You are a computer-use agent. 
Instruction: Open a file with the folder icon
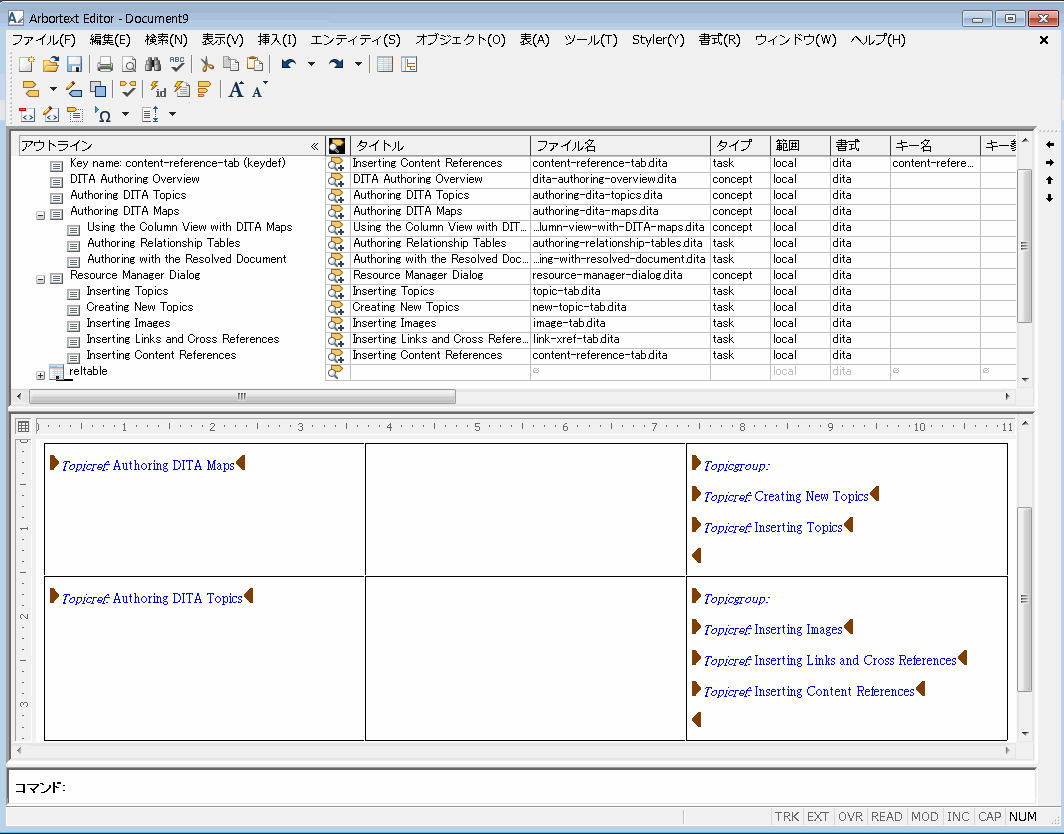coord(51,64)
